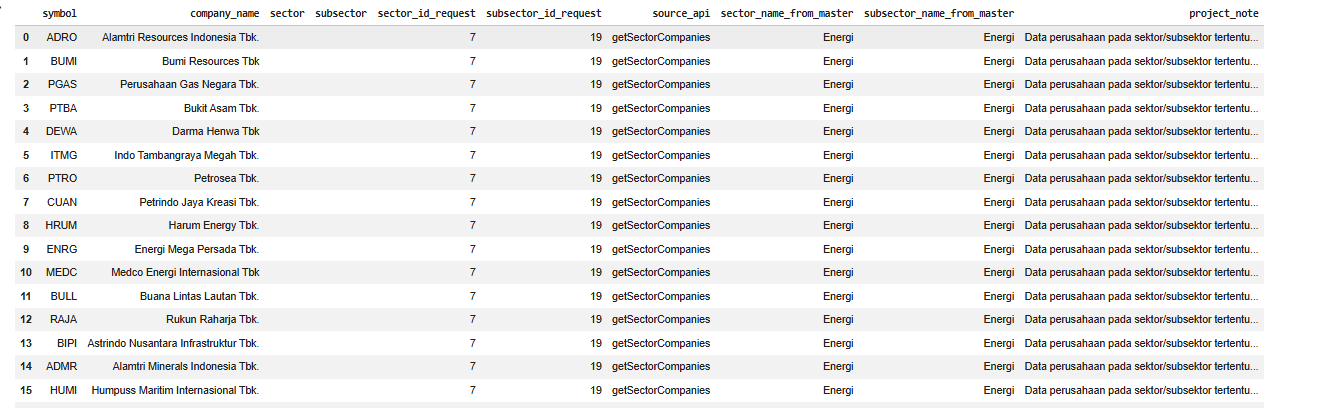Click the source_api column header
This screenshot has height=408, width=1339.
point(681,14)
